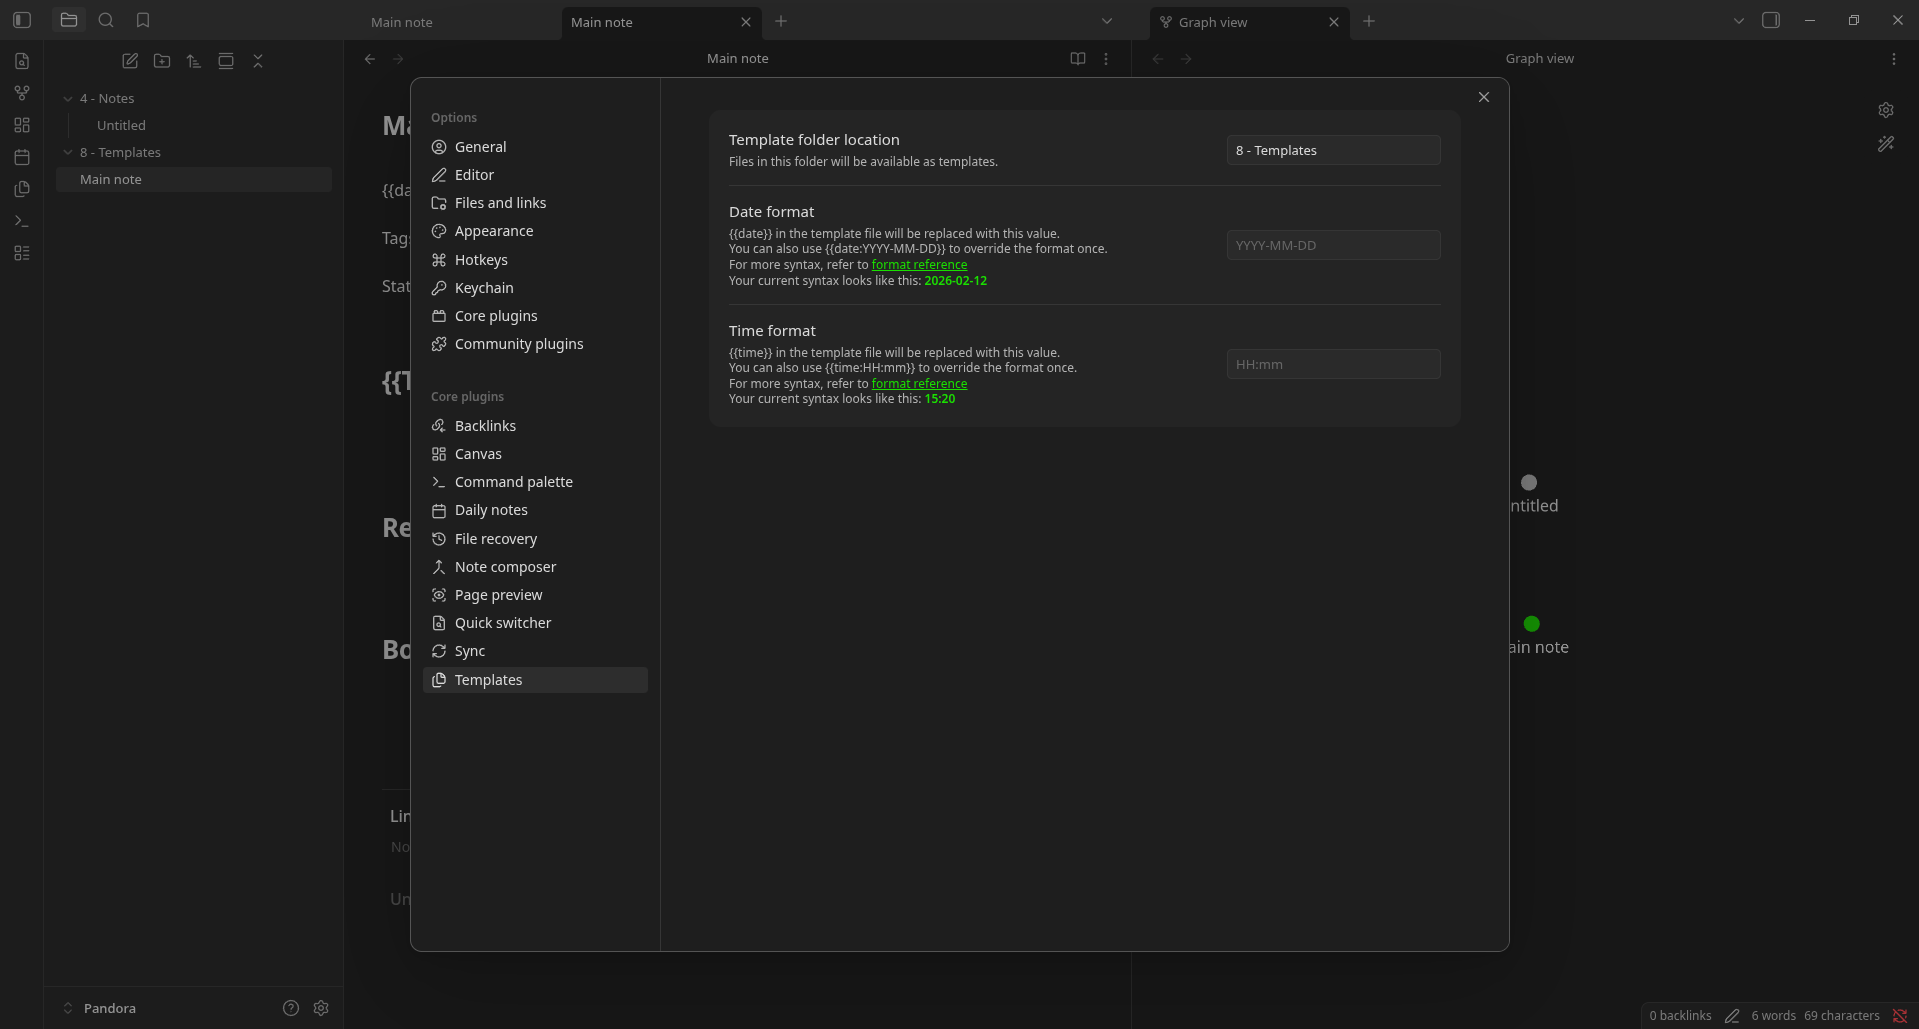Close the settings dialog

(x=1483, y=97)
